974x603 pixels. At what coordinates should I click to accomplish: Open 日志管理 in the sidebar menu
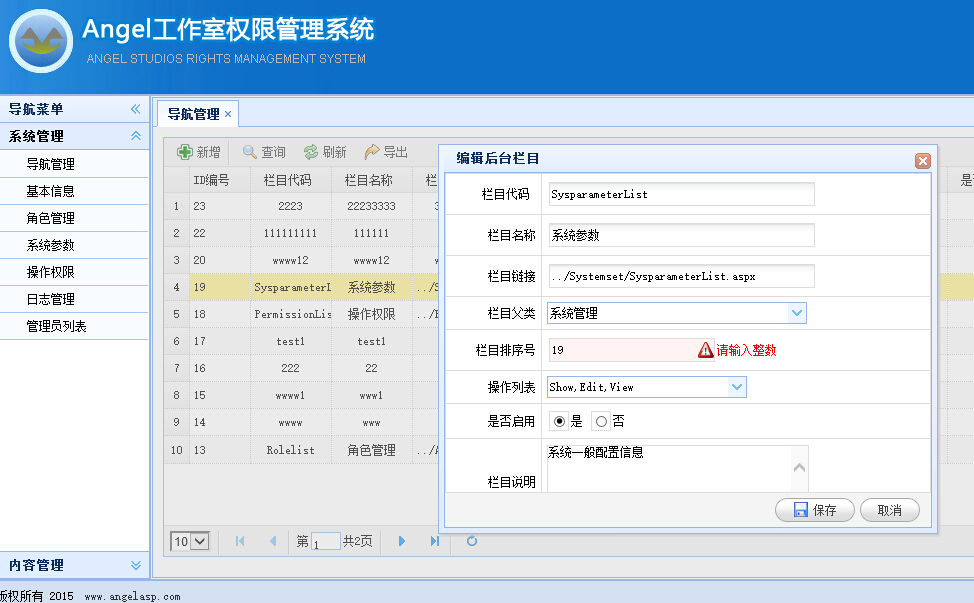(50, 299)
